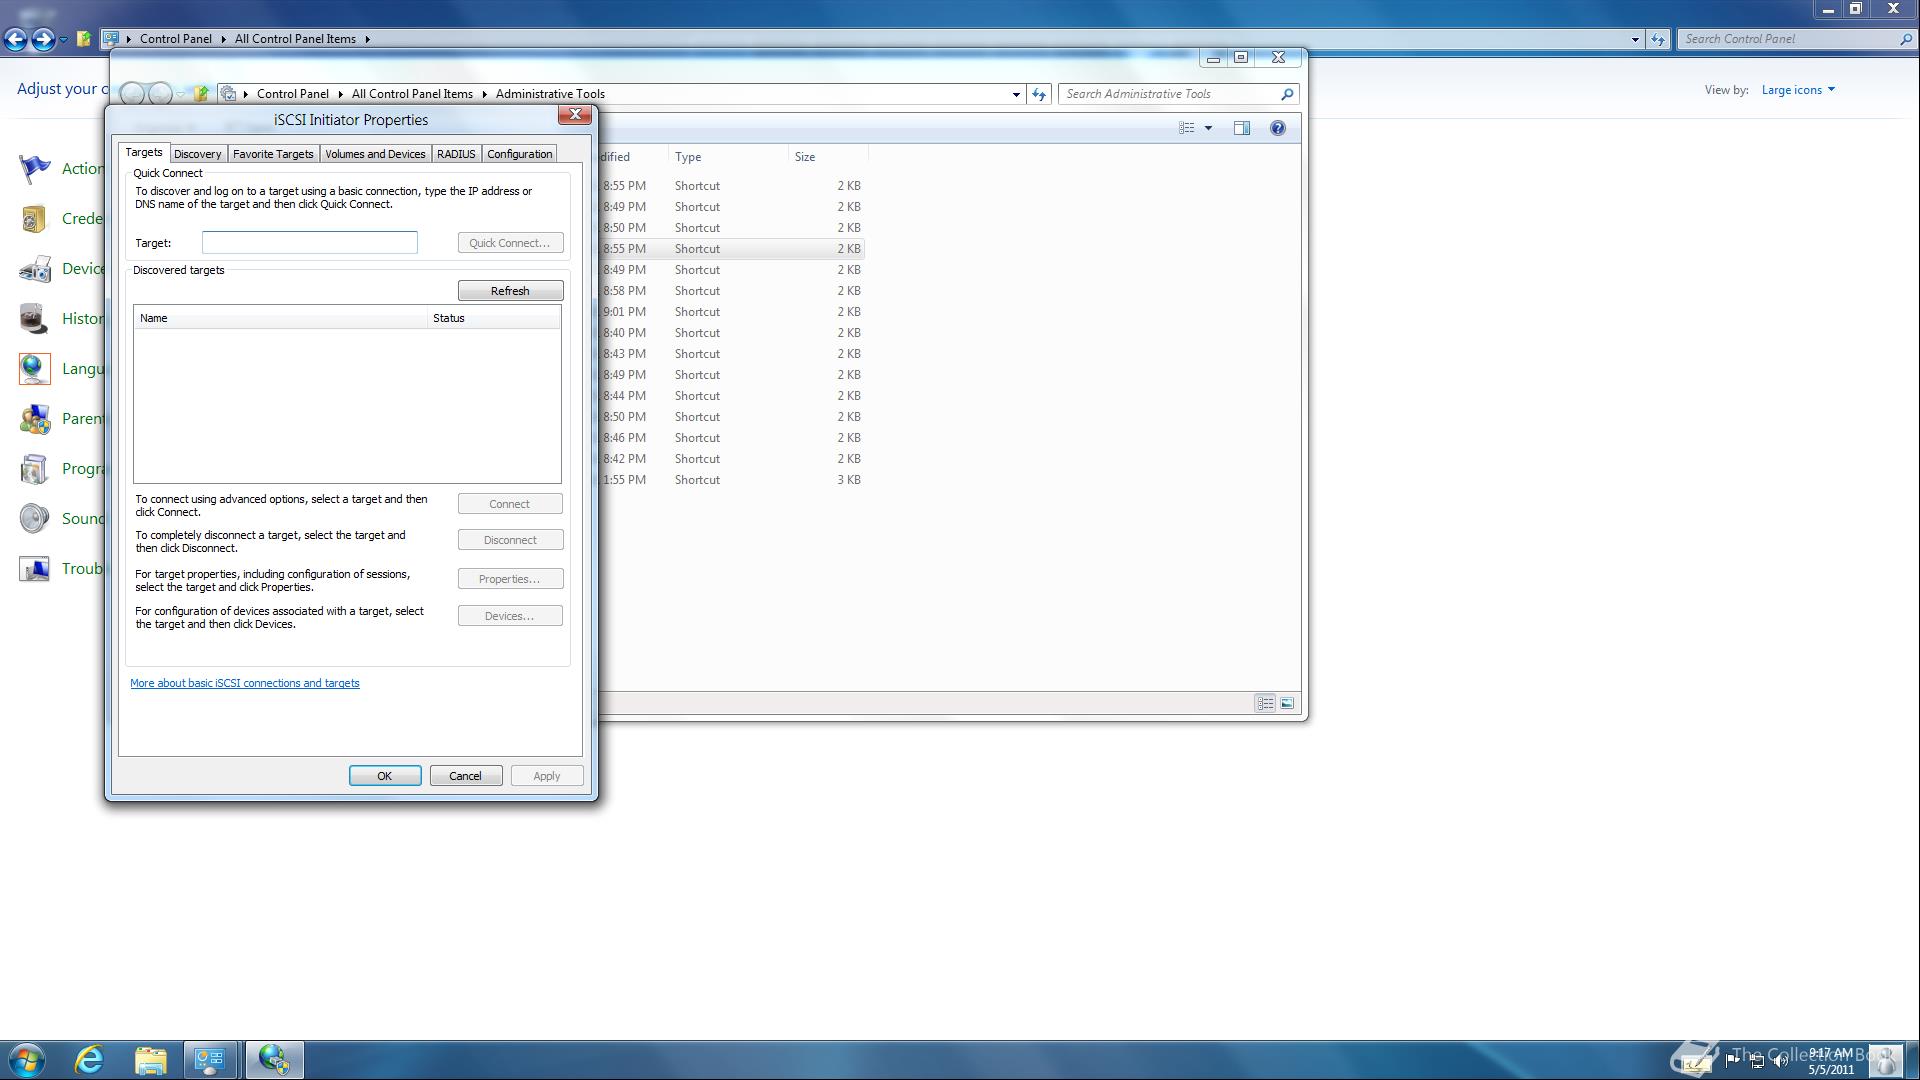
Task: Open Help in Administrative Tools
Action: (1277, 128)
